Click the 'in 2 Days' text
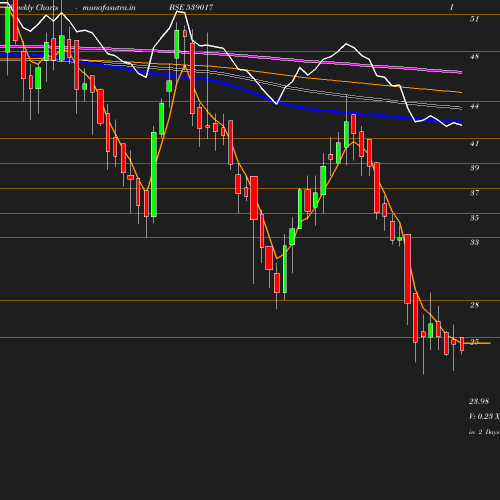The width and height of the screenshot is (500, 500). (x=484, y=432)
